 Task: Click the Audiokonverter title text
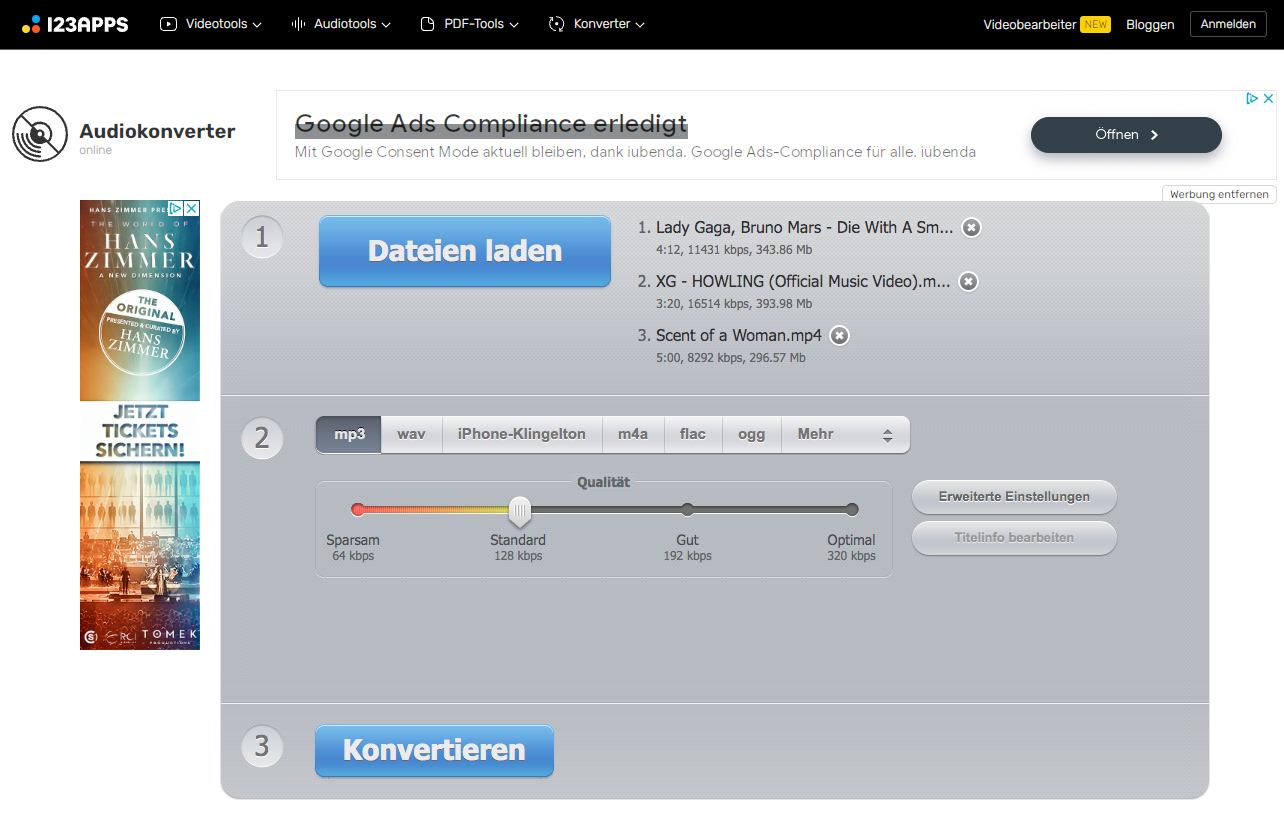(157, 131)
